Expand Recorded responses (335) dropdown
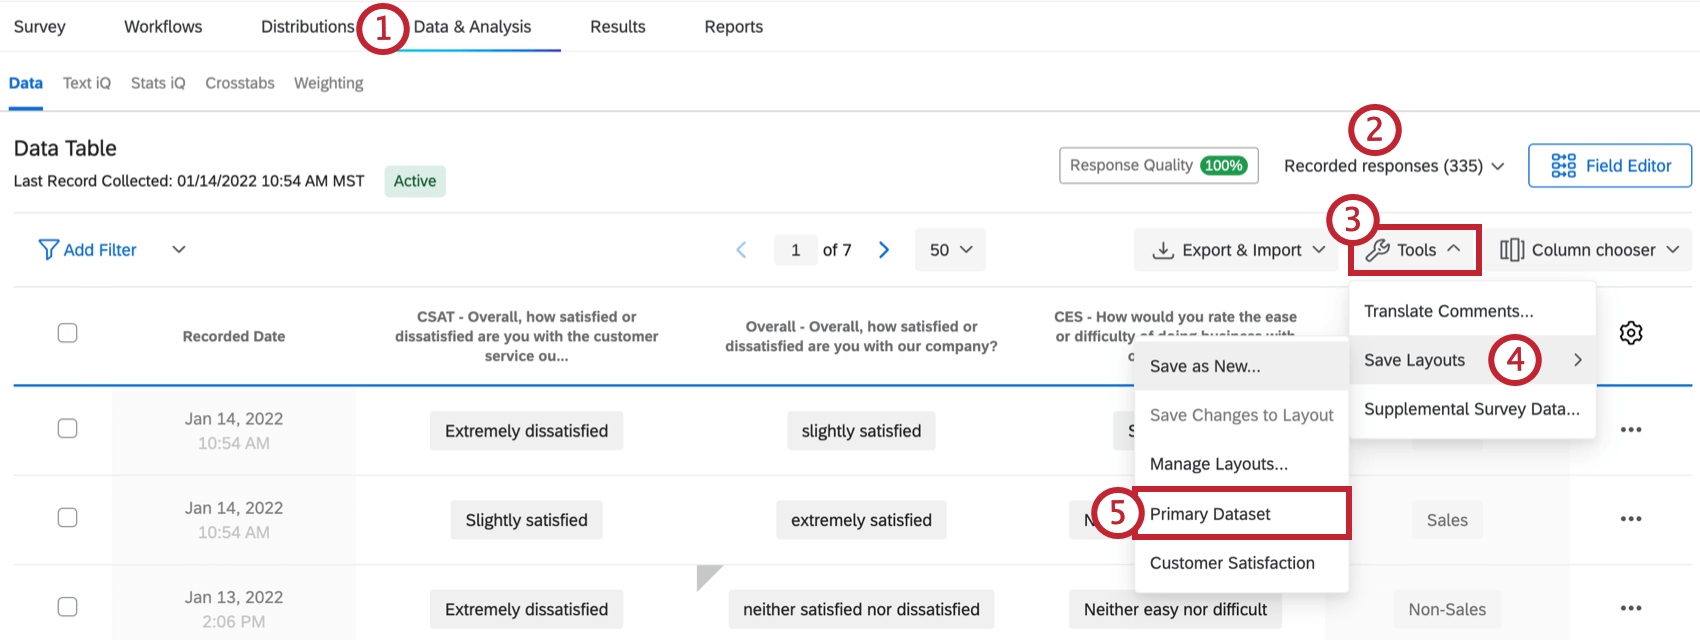The width and height of the screenshot is (1700, 640). 1393,166
